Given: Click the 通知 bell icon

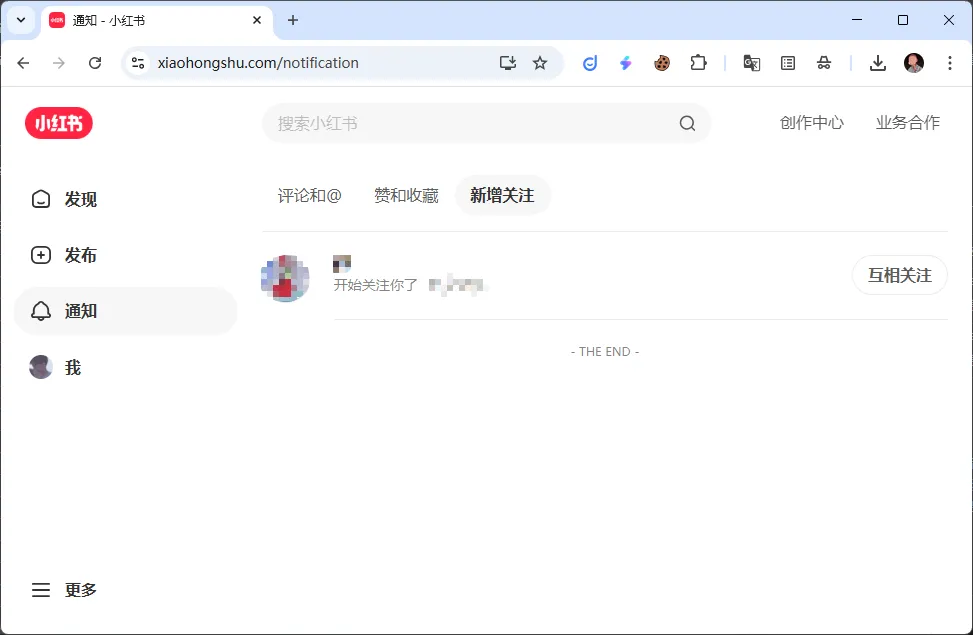Looking at the screenshot, I should point(41,311).
